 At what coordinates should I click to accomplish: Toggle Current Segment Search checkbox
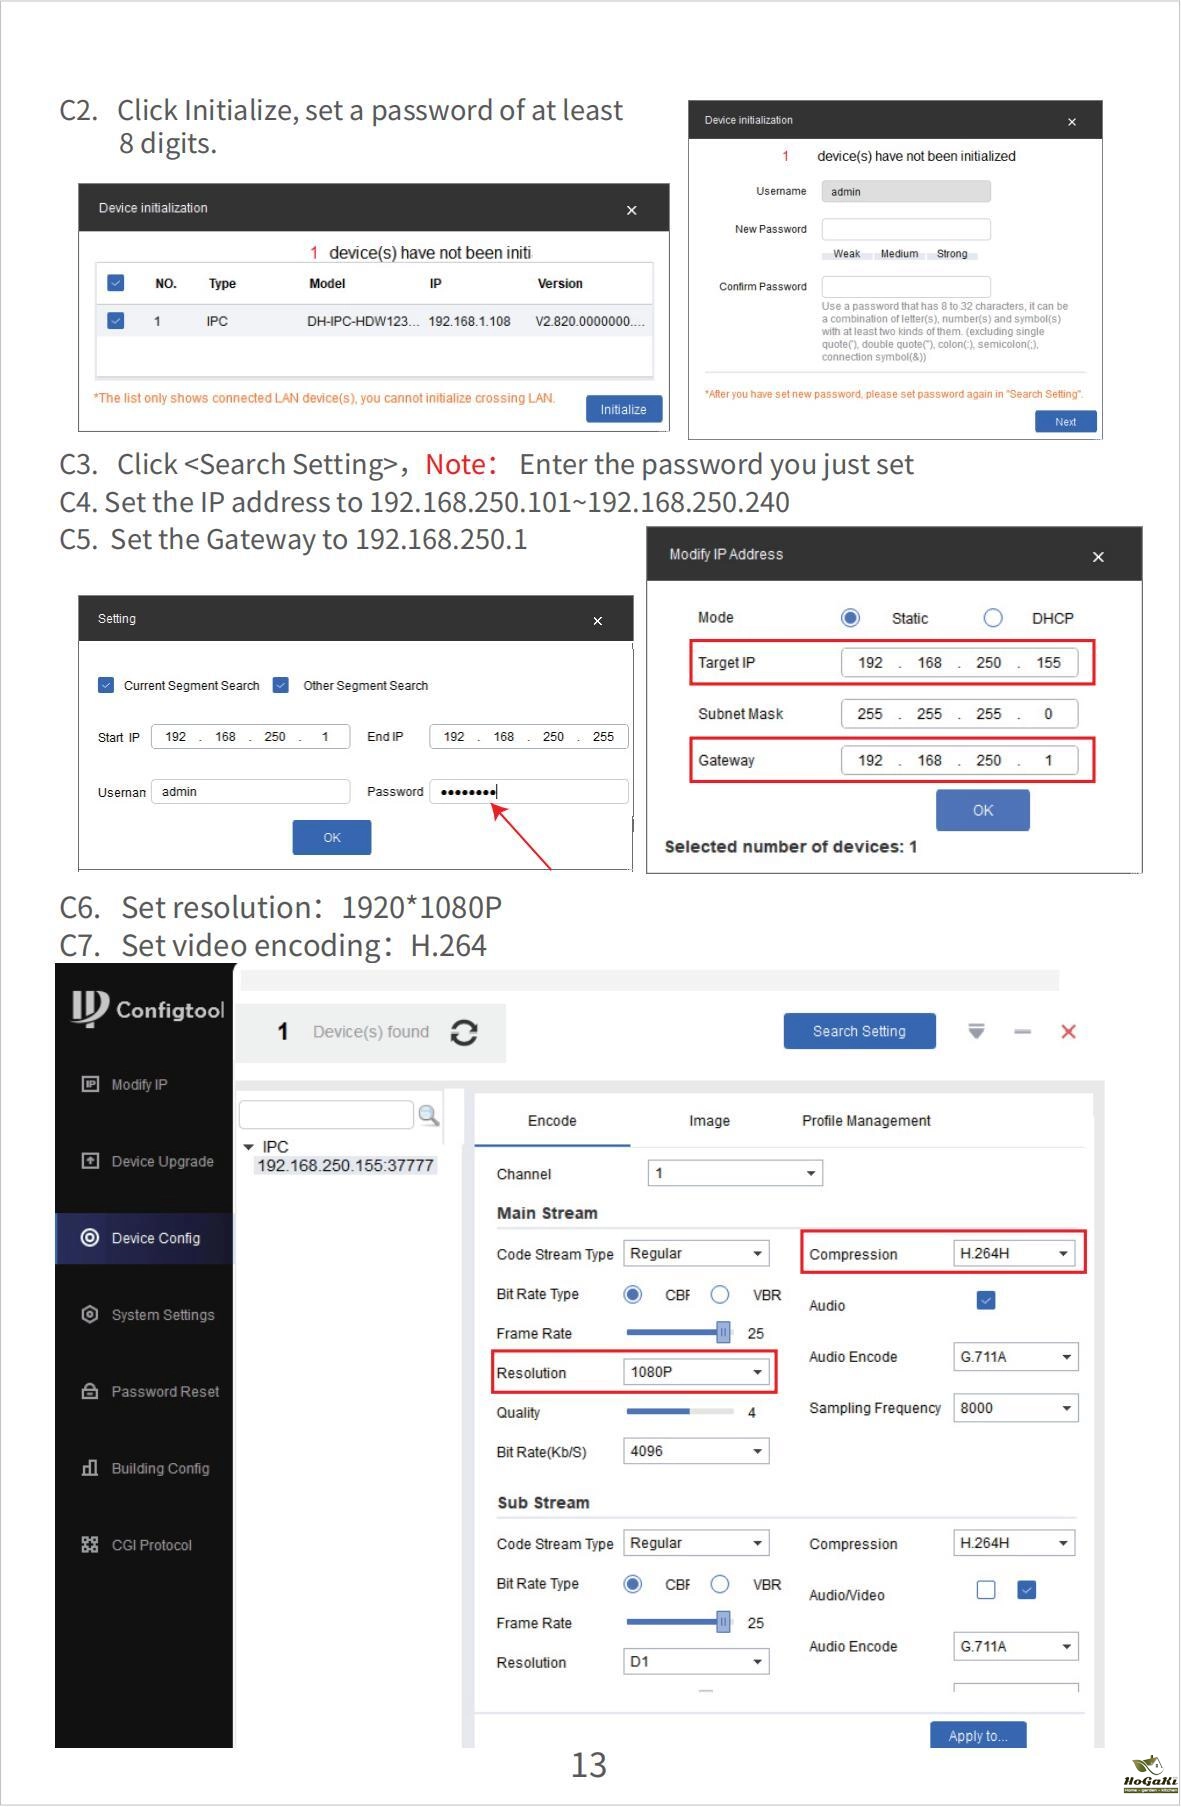(x=106, y=685)
